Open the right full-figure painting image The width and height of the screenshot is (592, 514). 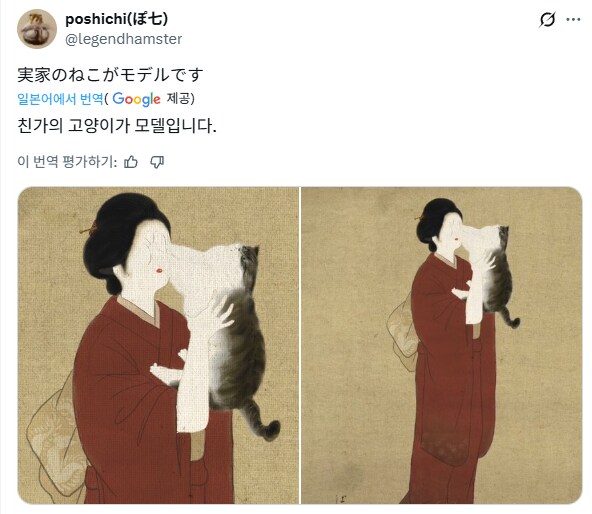coord(441,345)
